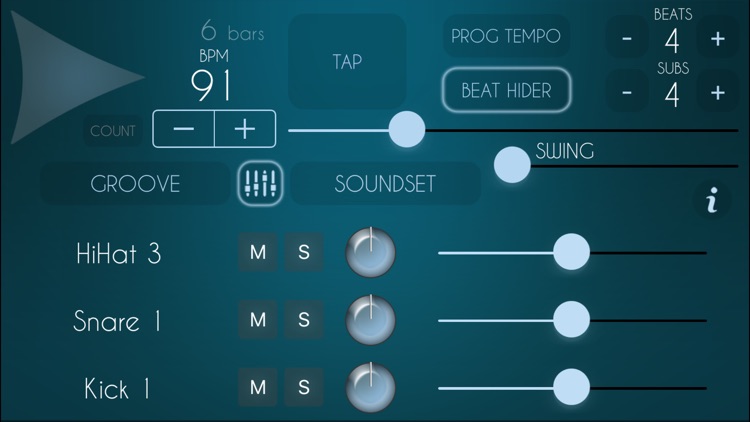Click the HiHat 3 pan knob
Screen dimensions: 750x422
coord(371,252)
